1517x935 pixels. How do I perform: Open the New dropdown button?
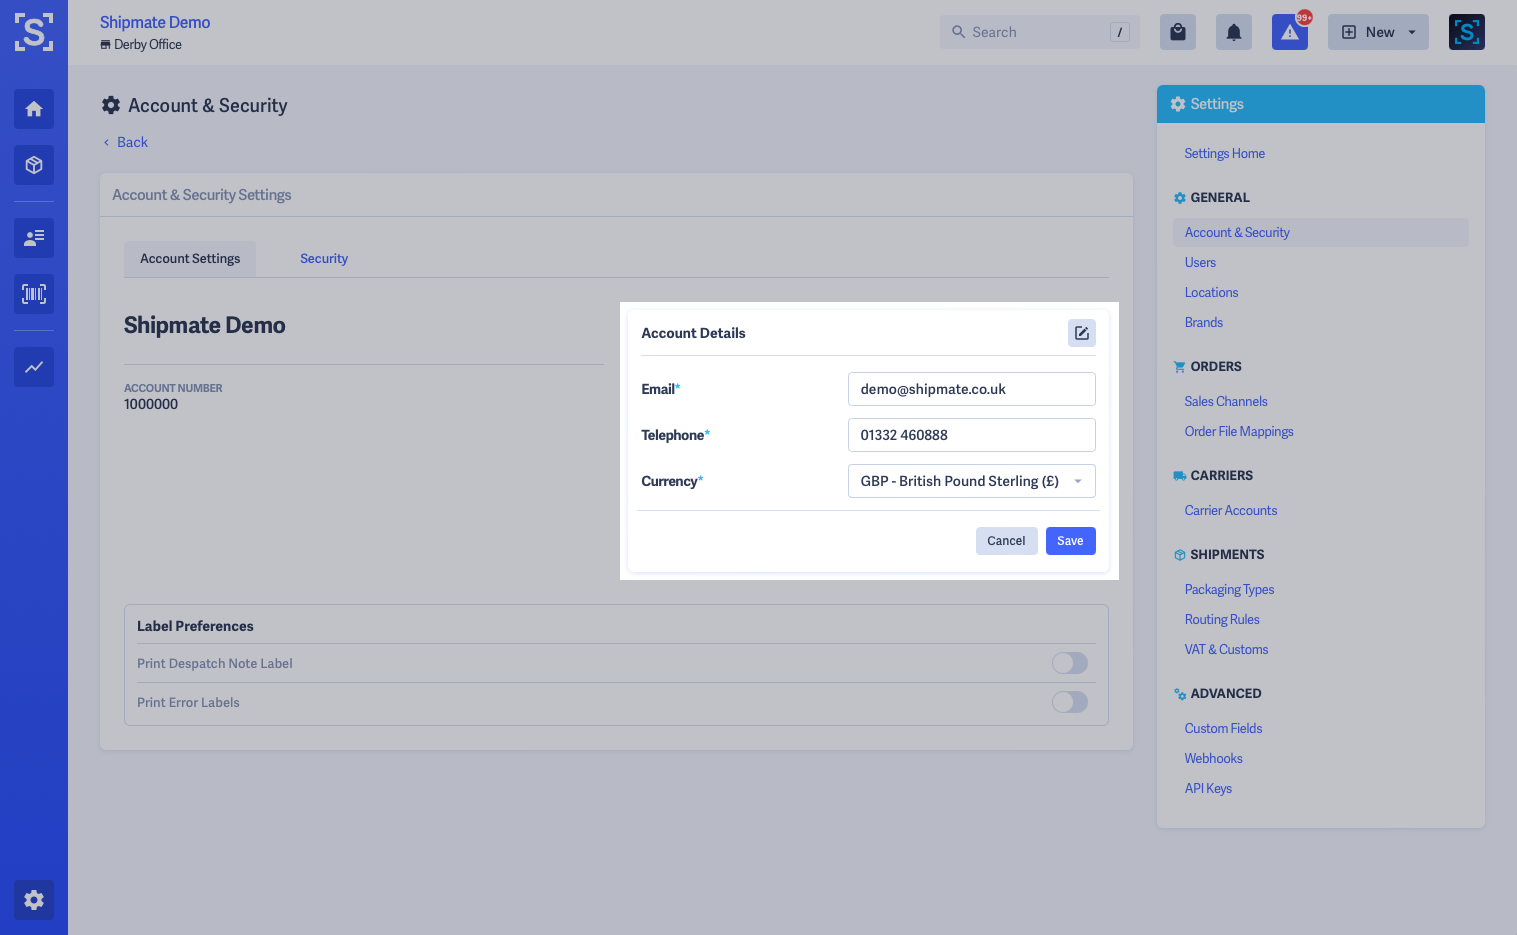click(1378, 32)
